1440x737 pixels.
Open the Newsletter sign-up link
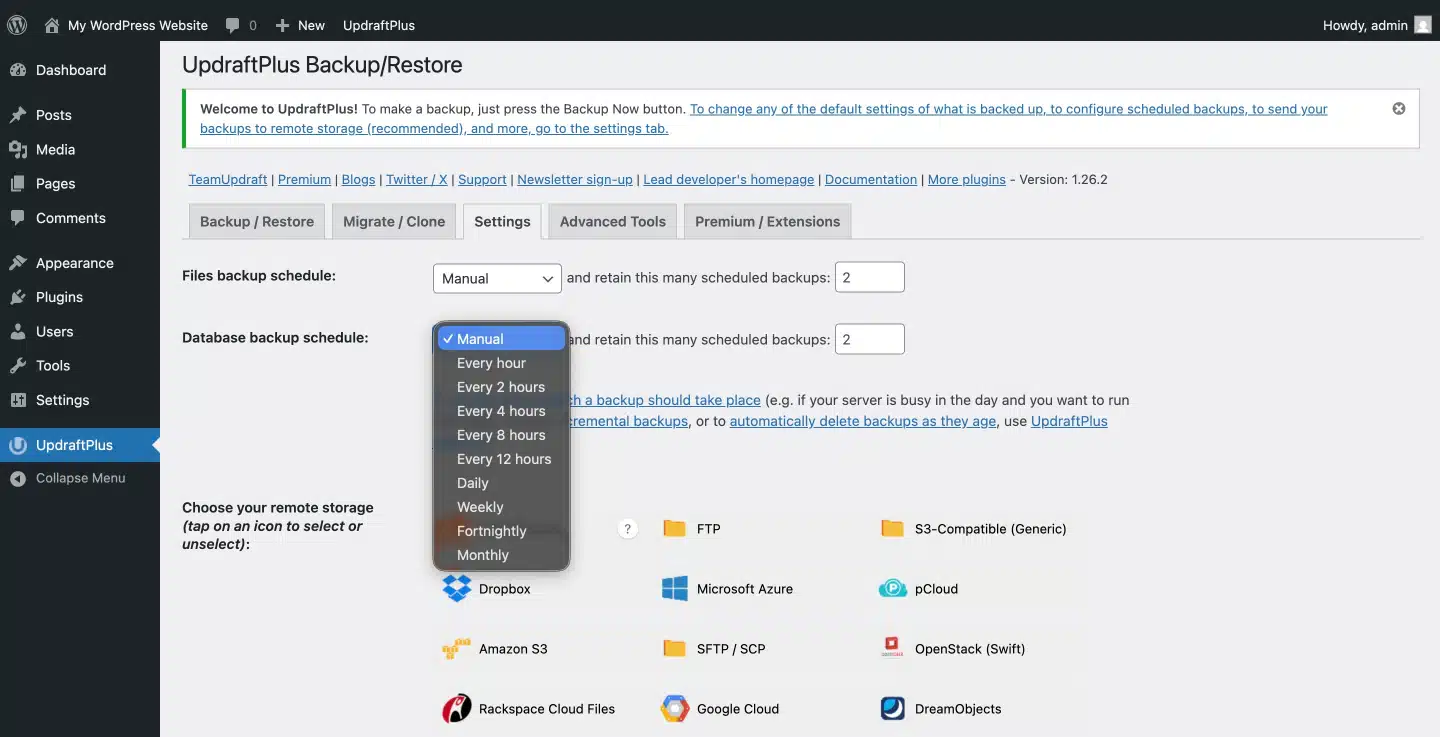coord(575,180)
